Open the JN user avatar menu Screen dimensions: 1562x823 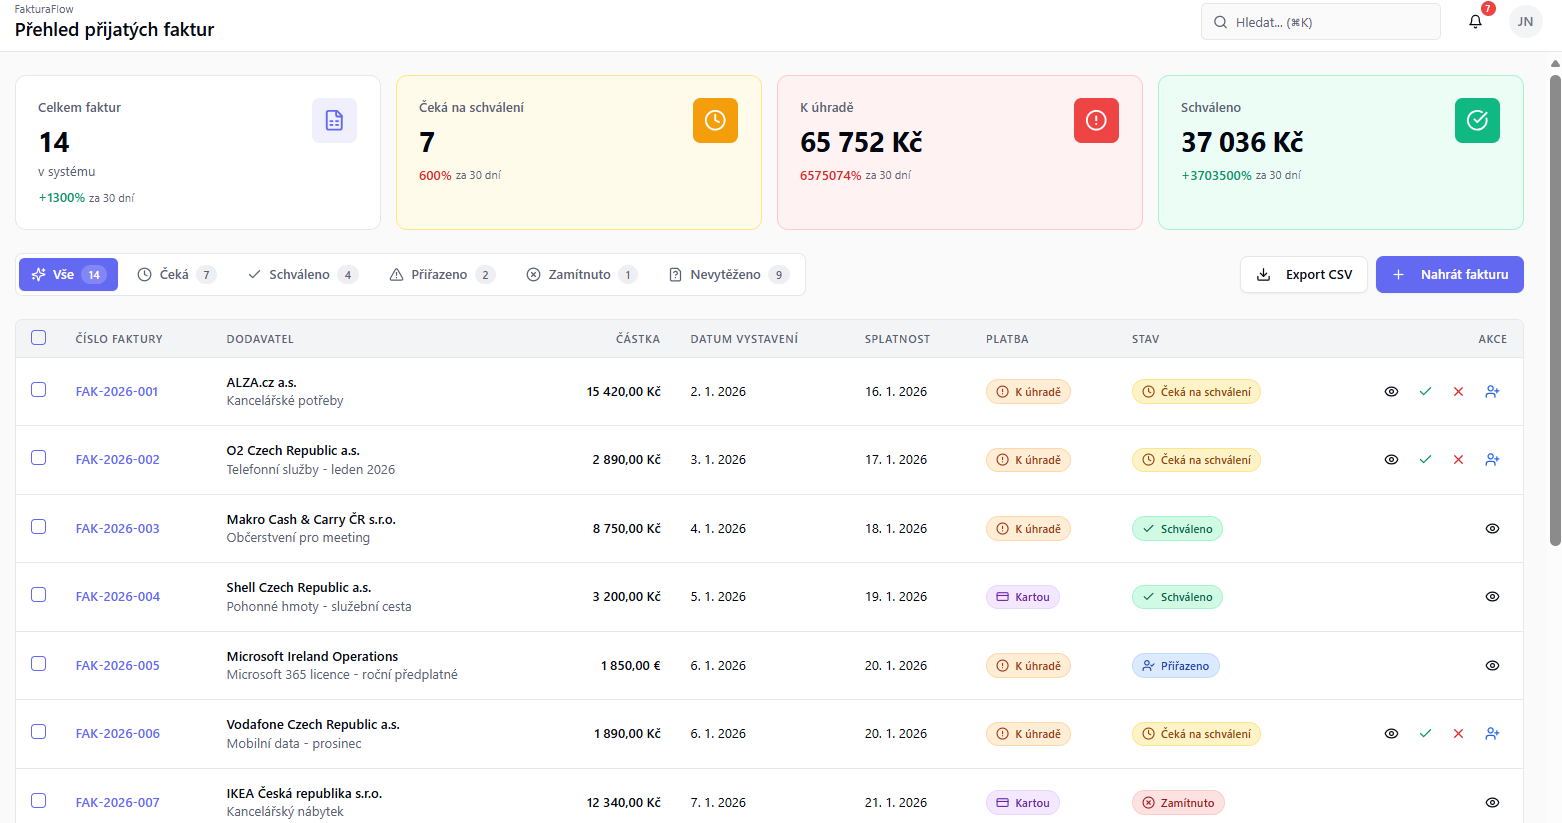(x=1525, y=22)
